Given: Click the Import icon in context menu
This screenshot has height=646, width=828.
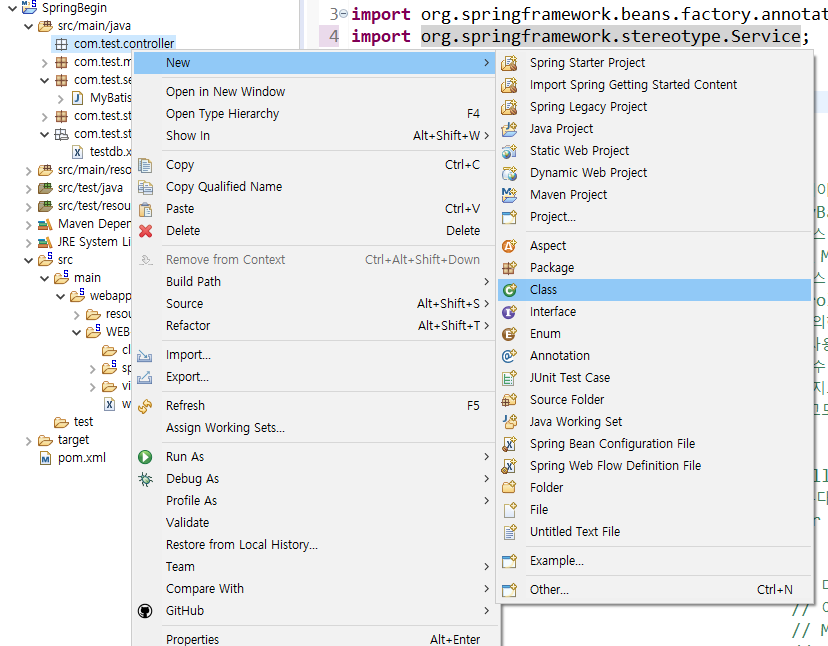Looking at the screenshot, I should 145,355.
